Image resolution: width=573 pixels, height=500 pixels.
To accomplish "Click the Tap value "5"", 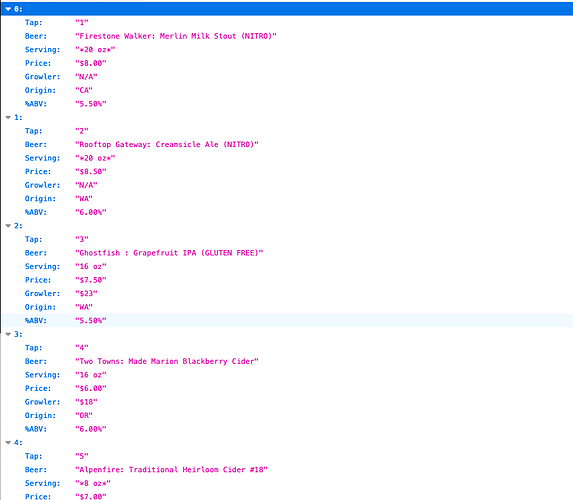I will tap(82, 456).
